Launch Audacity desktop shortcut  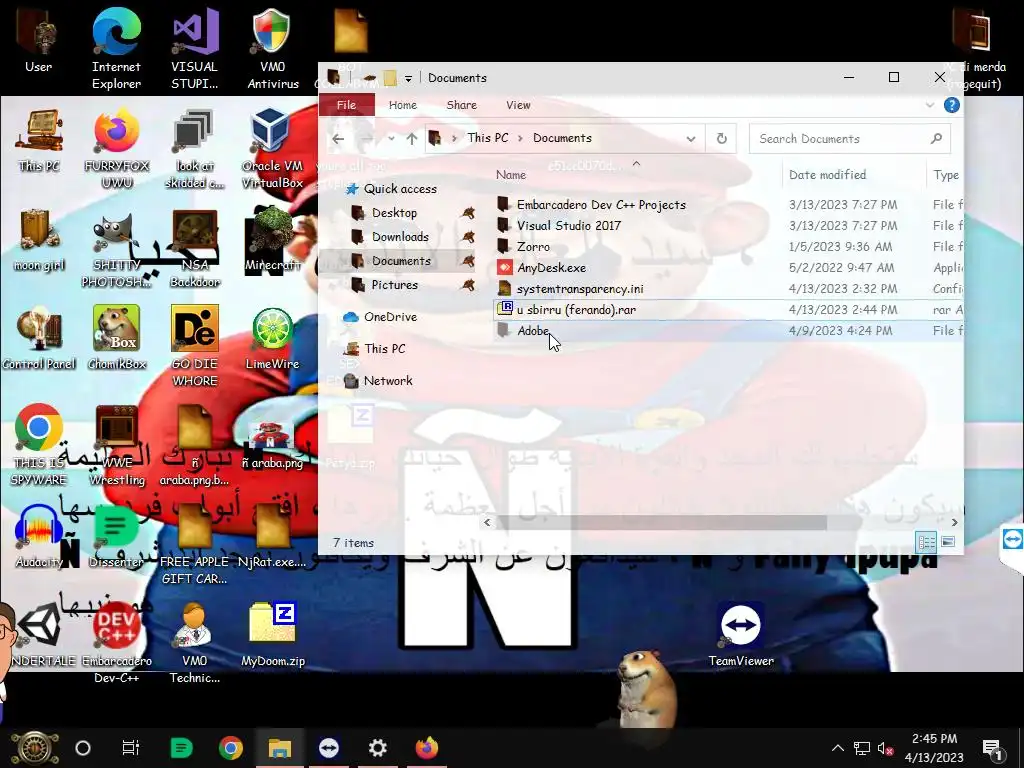pos(39,536)
